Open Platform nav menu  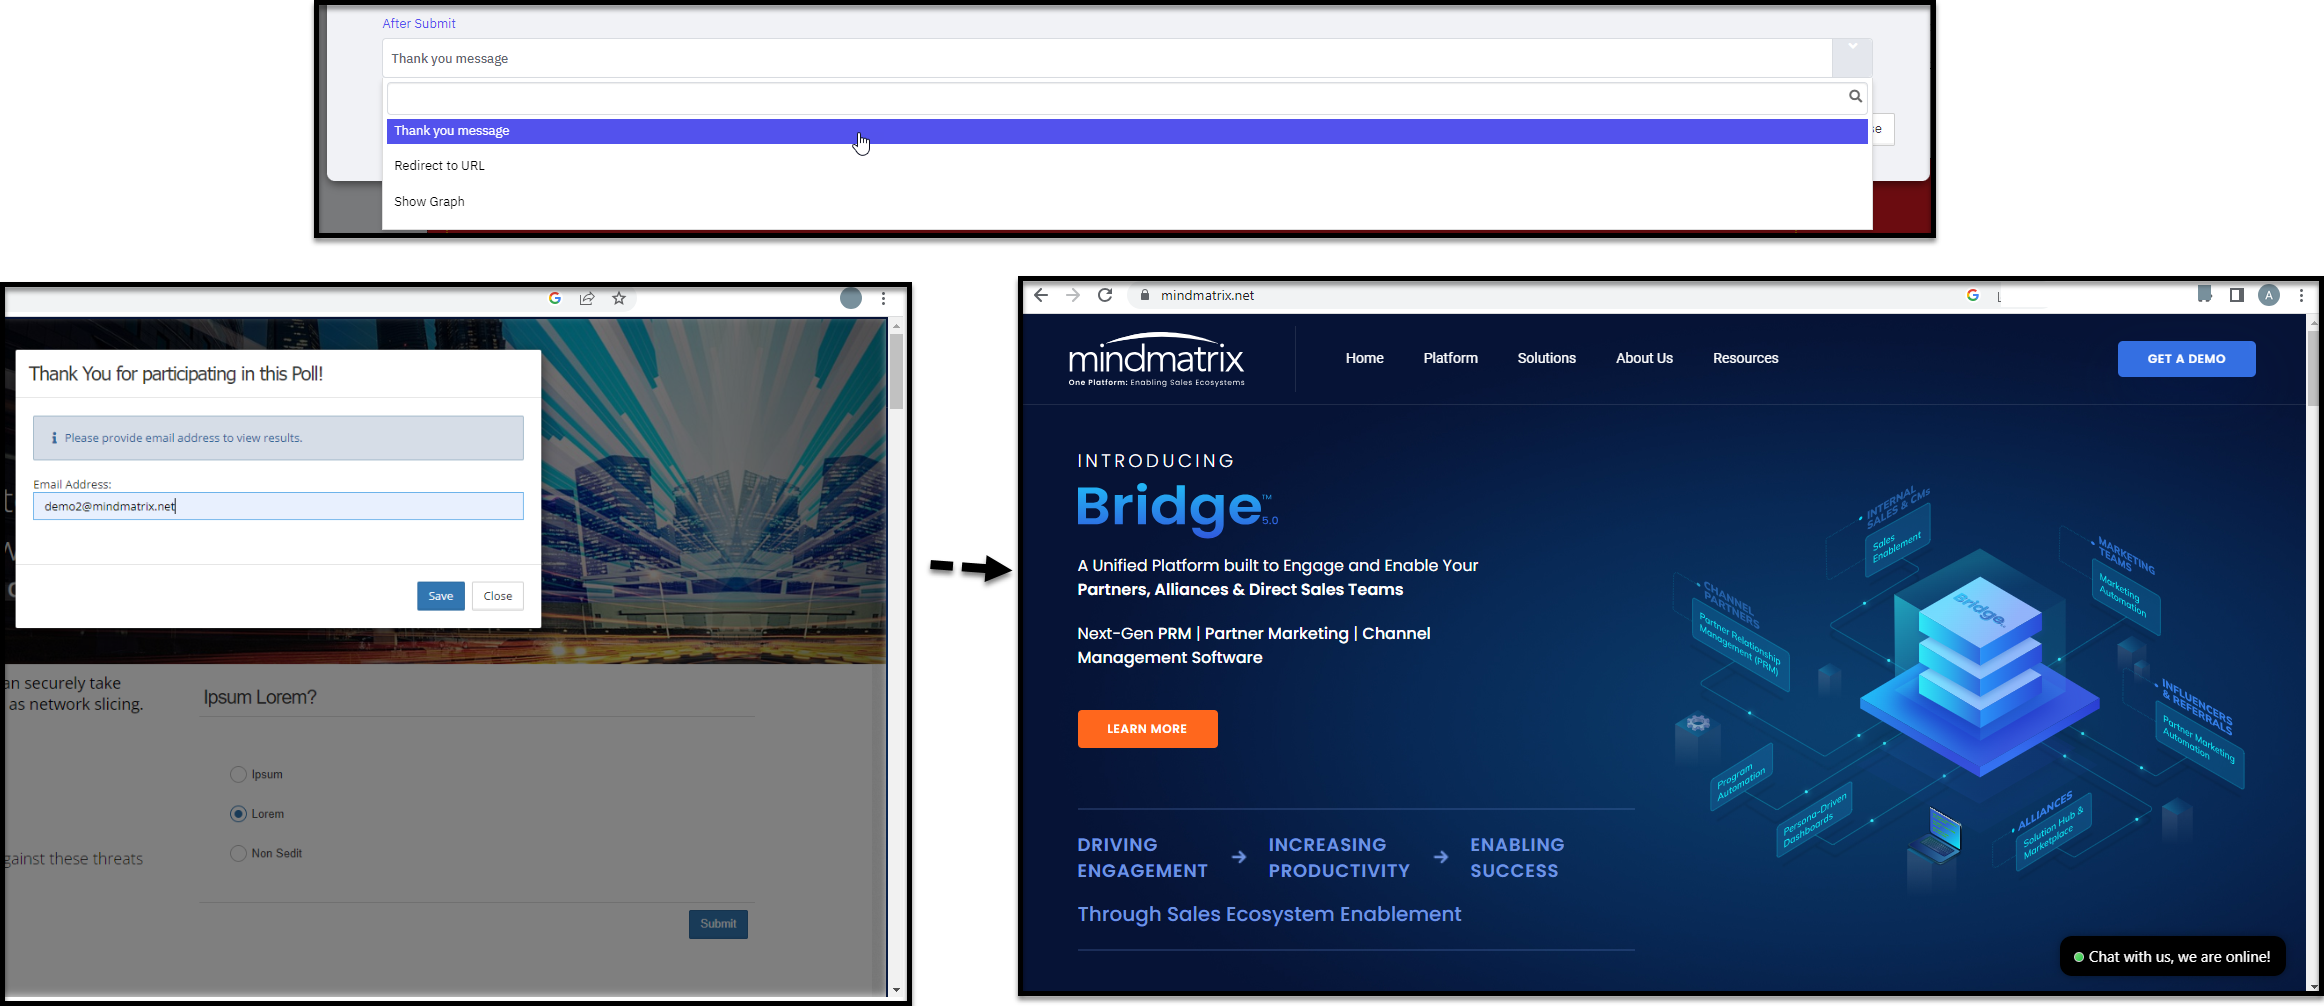pos(1450,358)
